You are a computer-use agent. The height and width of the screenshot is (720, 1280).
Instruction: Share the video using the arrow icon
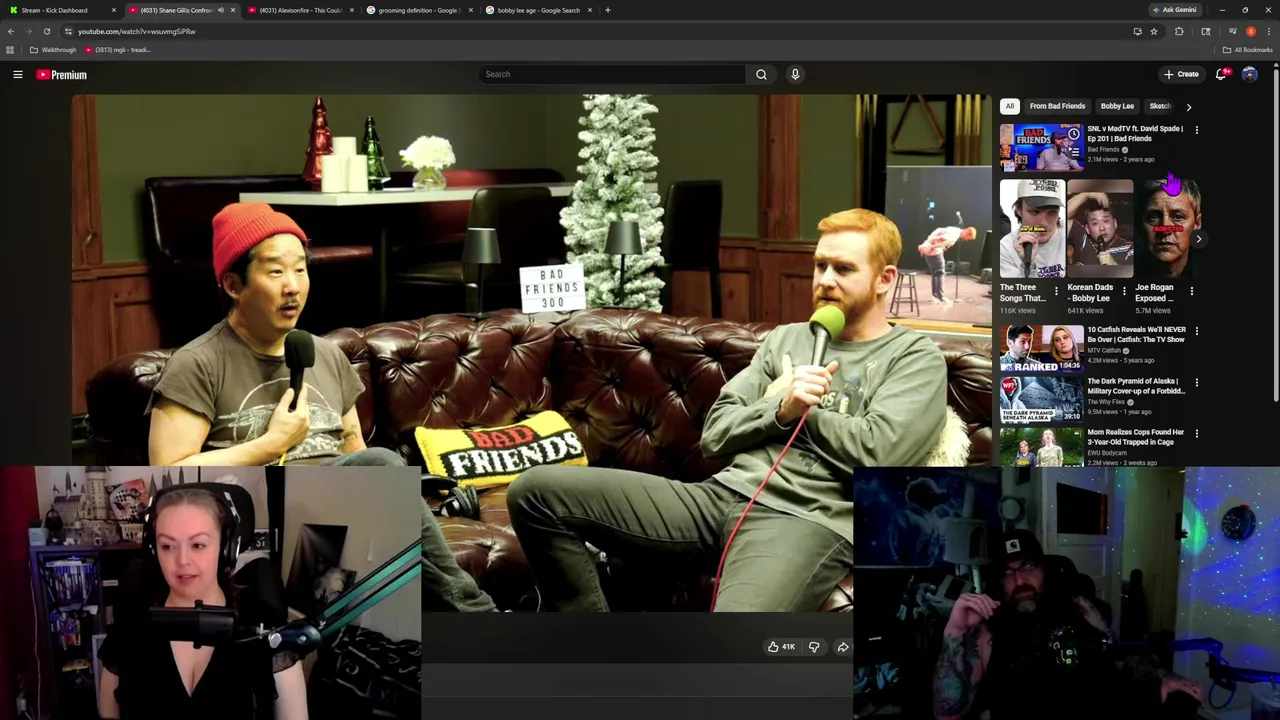click(842, 647)
